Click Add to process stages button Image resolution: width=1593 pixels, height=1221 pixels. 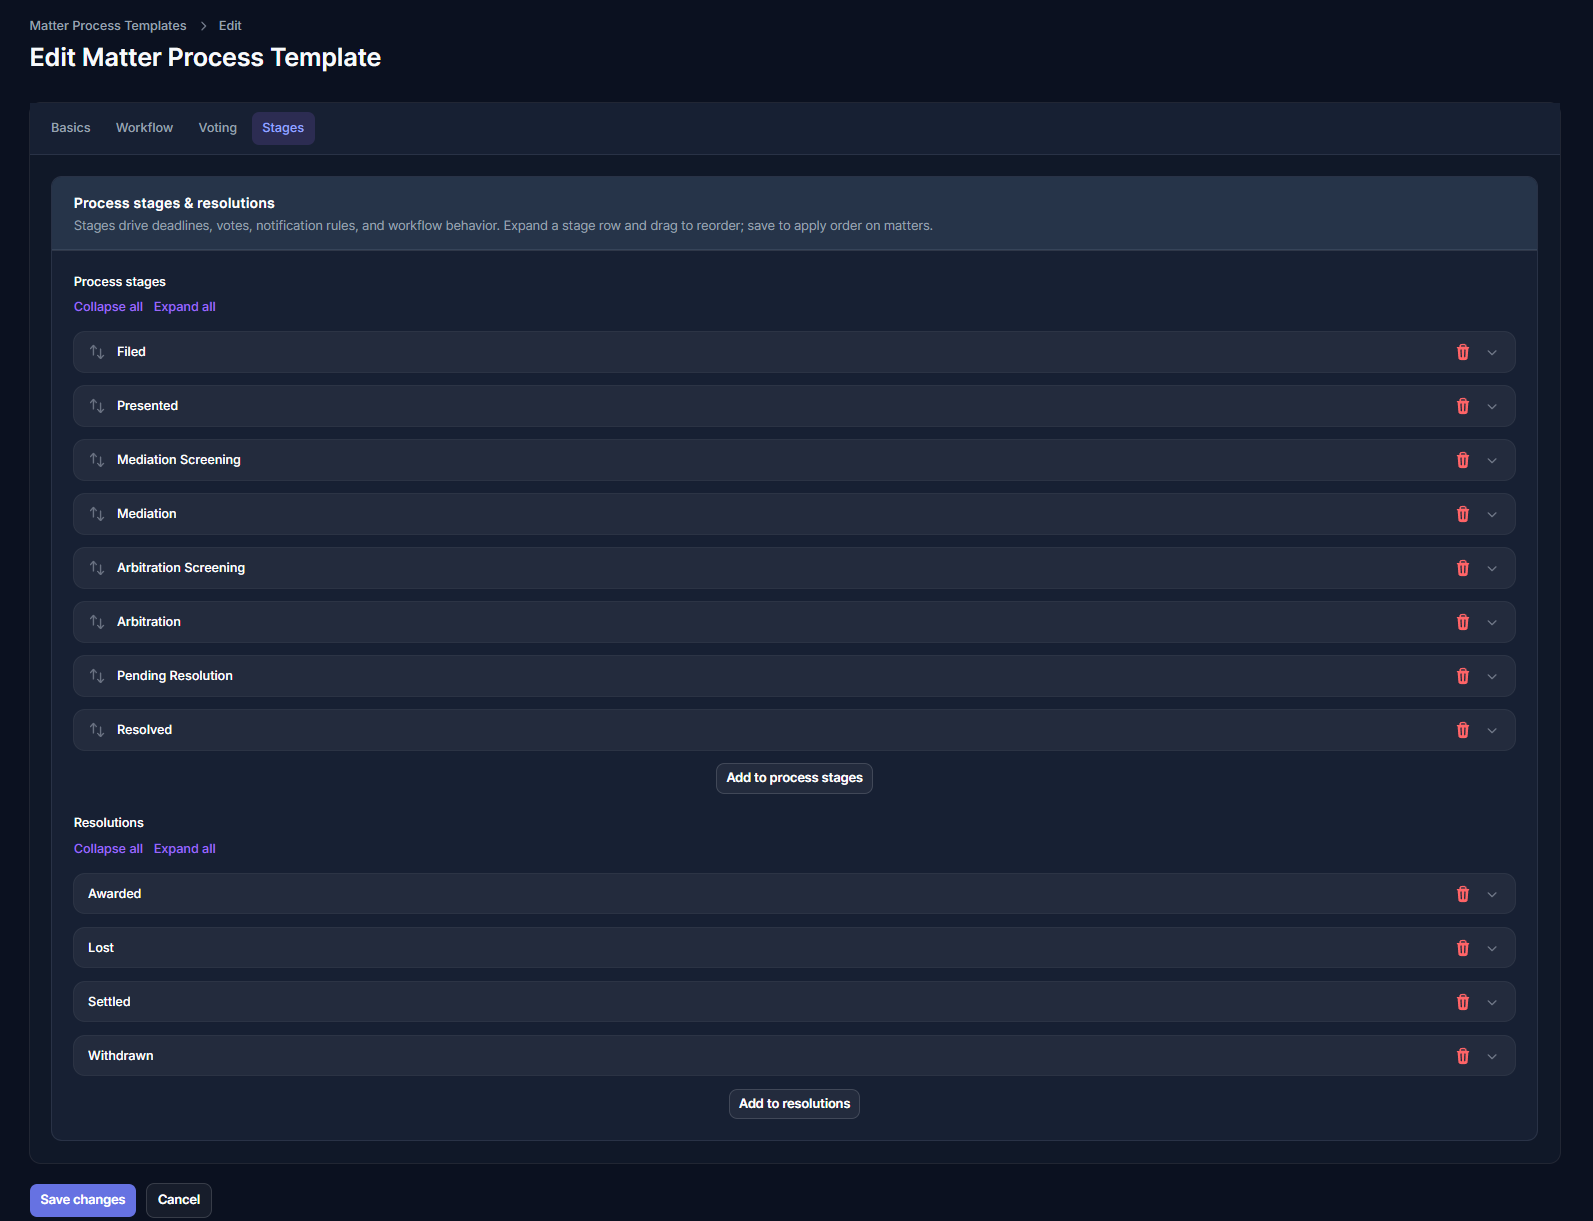click(x=794, y=778)
